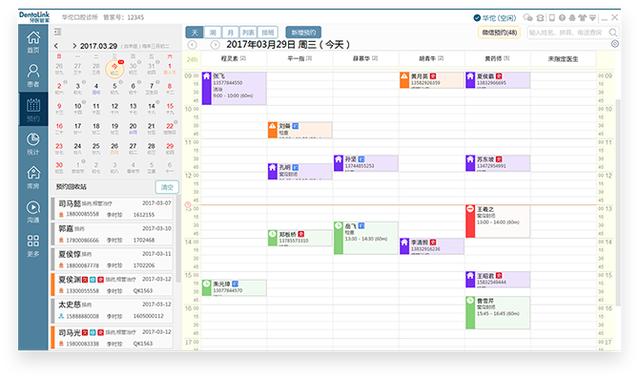Open the title bar dropdown menu arrow

pyautogui.click(x=593, y=18)
